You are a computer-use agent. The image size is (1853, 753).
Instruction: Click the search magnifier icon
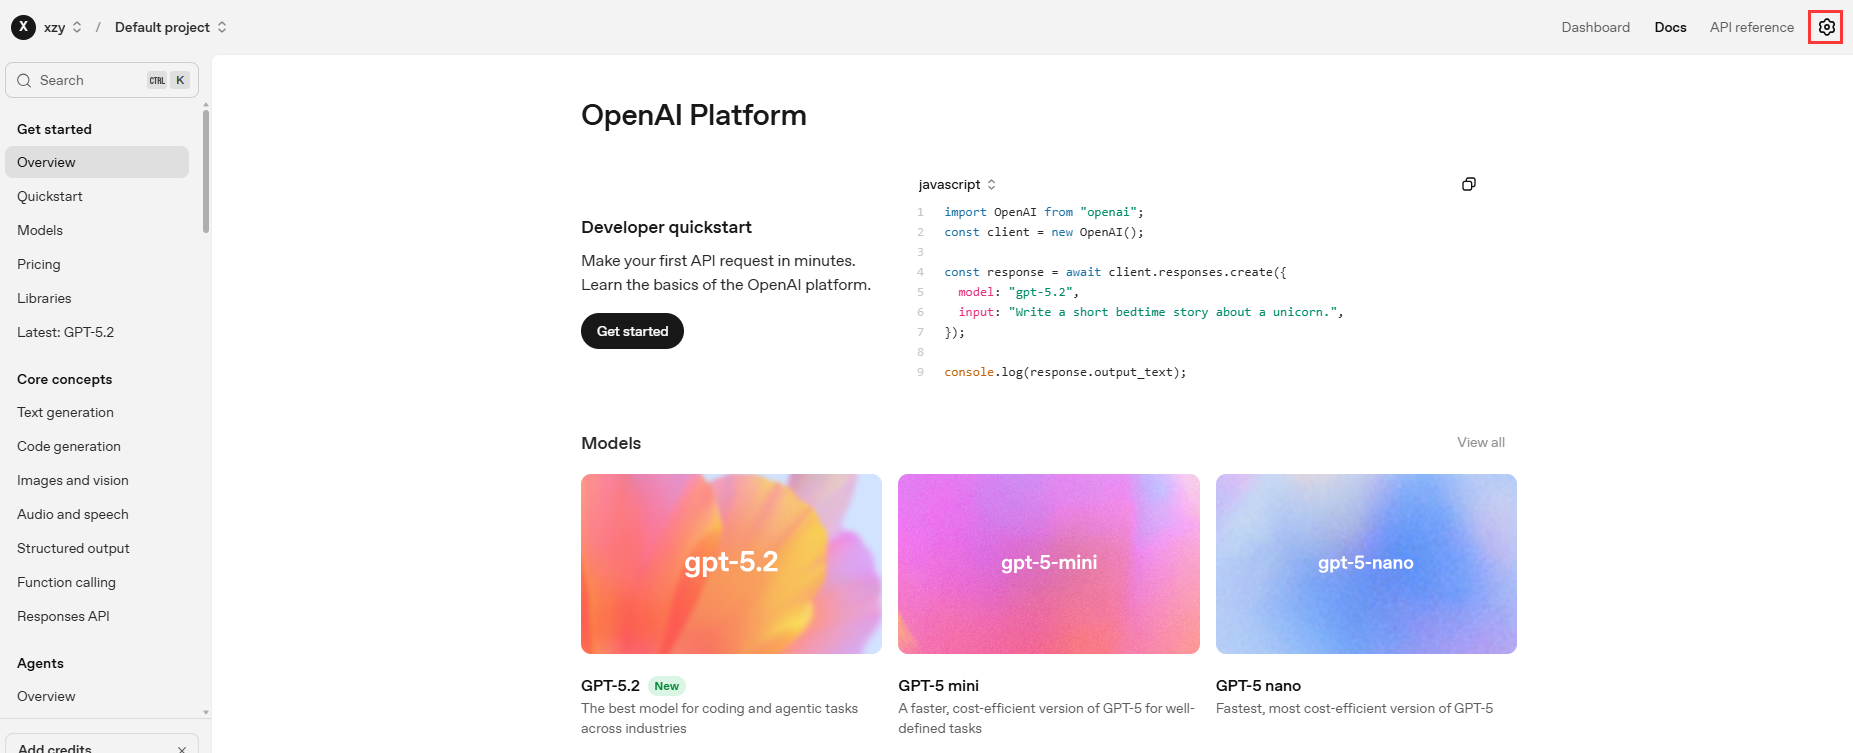pos(25,80)
